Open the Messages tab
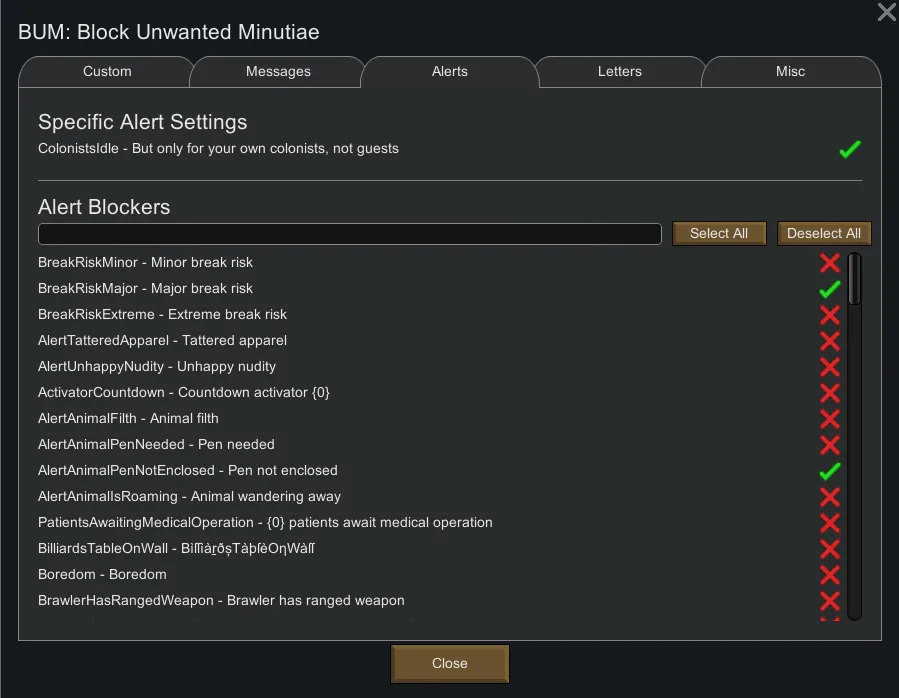This screenshot has width=899, height=698. coord(278,72)
